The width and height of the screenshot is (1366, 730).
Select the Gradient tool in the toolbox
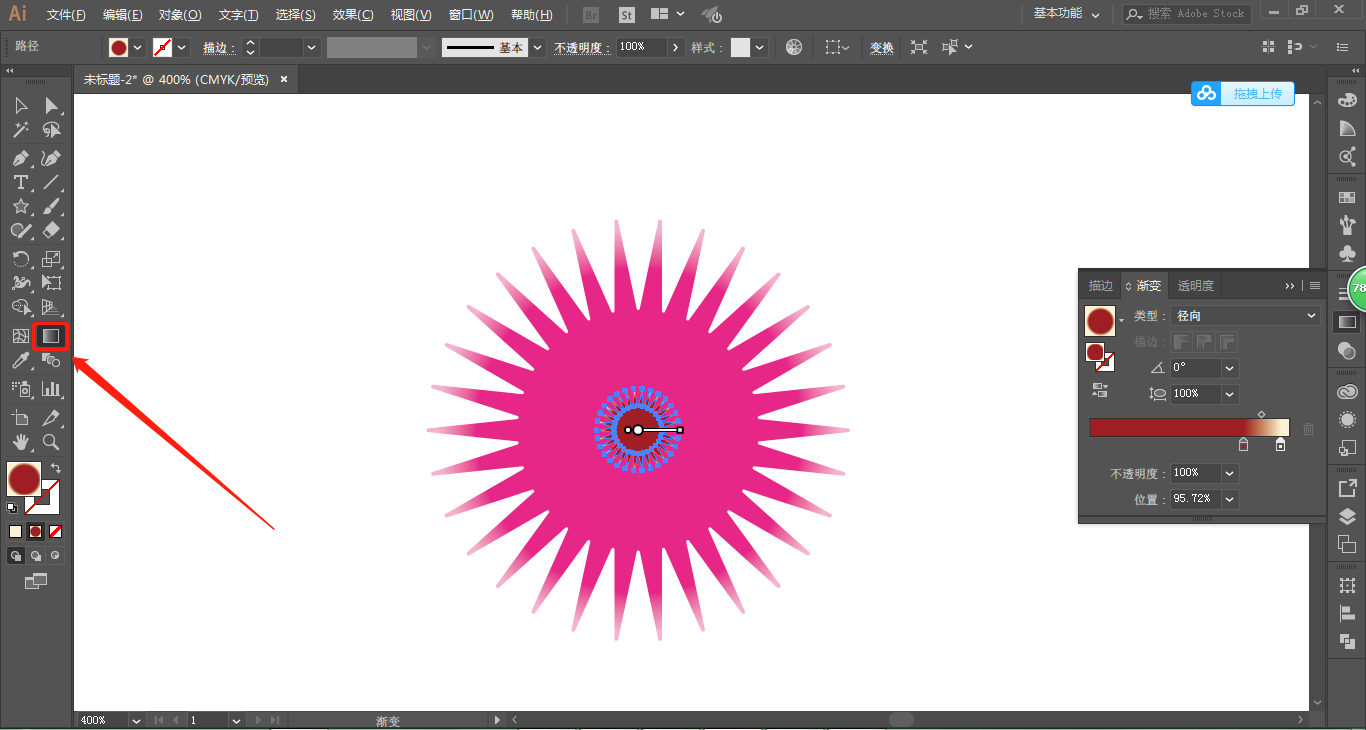pos(50,336)
